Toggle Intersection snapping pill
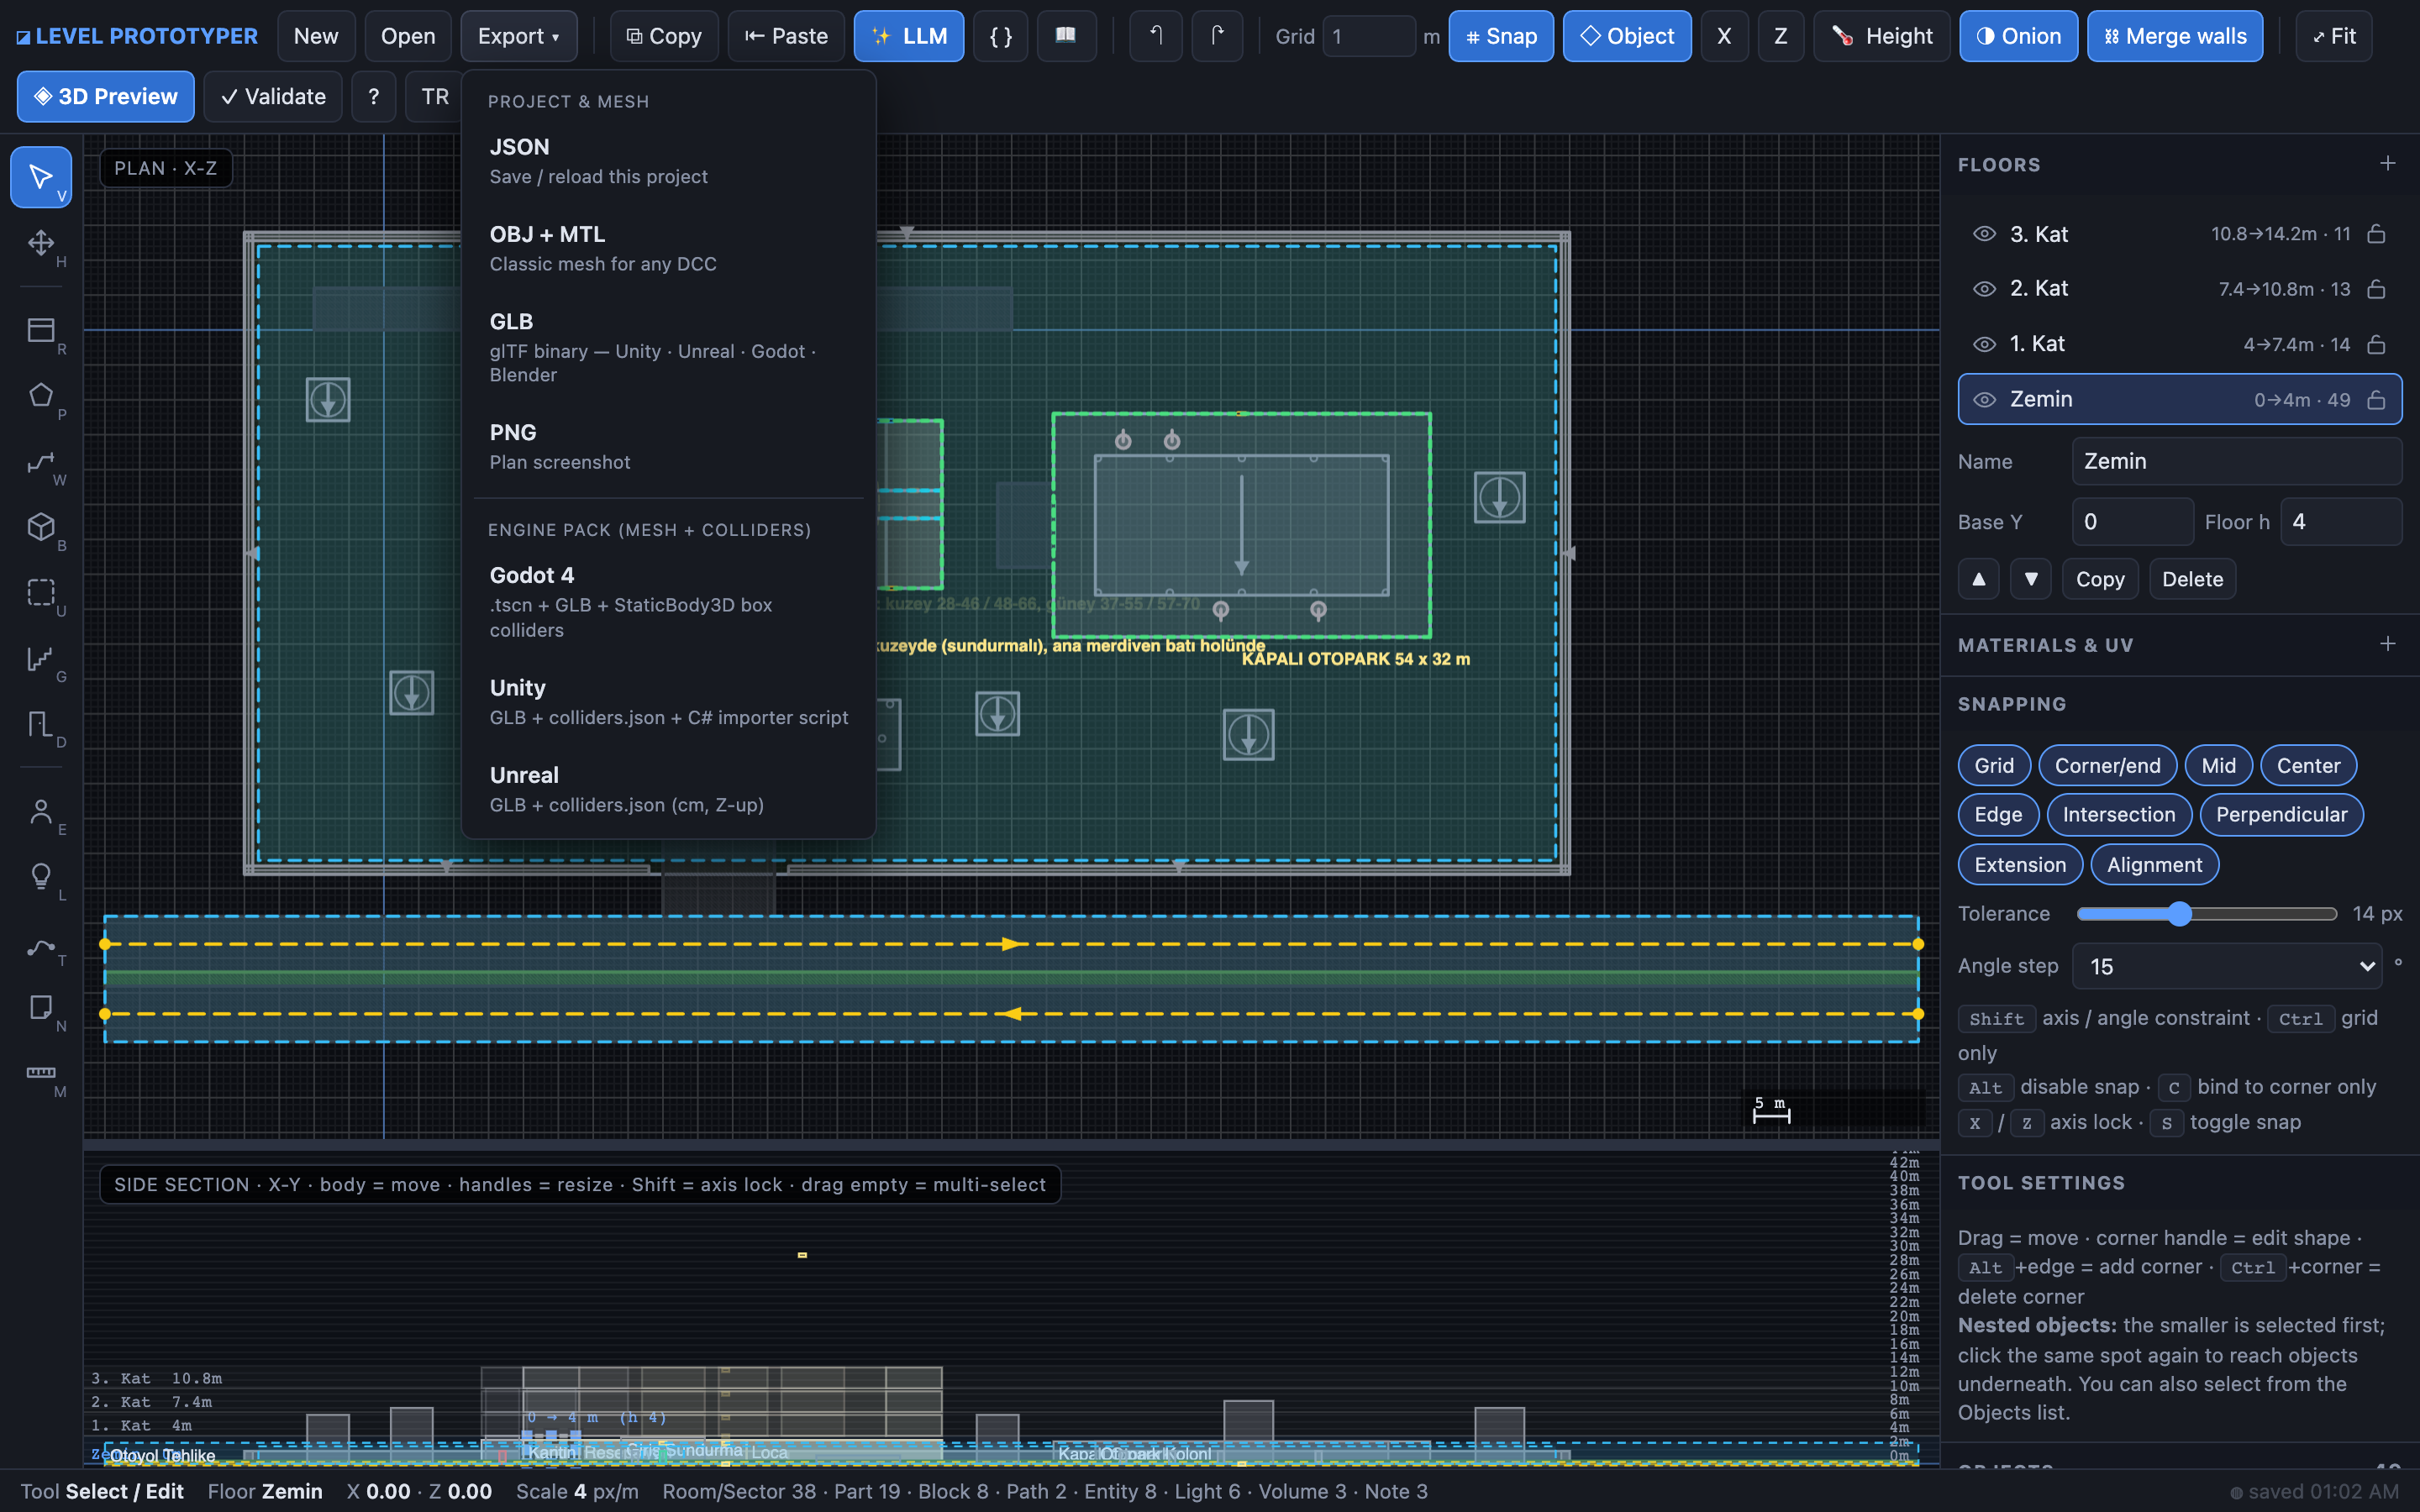The height and width of the screenshot is (1512, 2420). 2119,814
